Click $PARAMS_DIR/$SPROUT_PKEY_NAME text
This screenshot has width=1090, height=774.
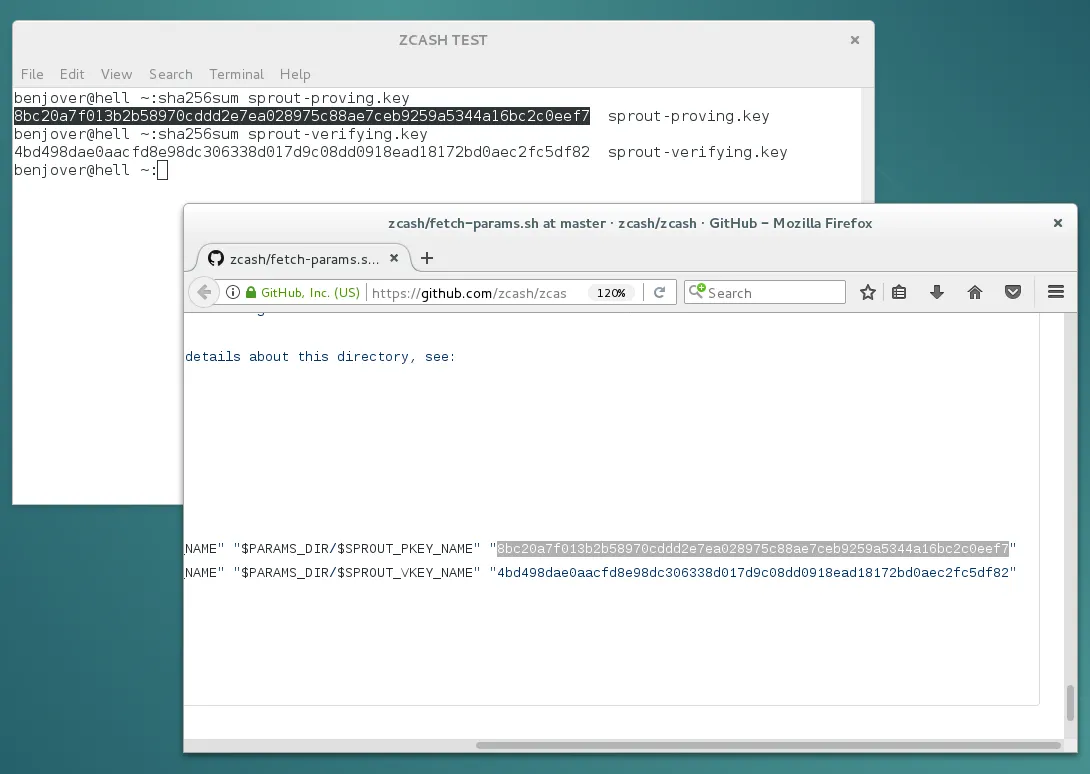[357, 549]
